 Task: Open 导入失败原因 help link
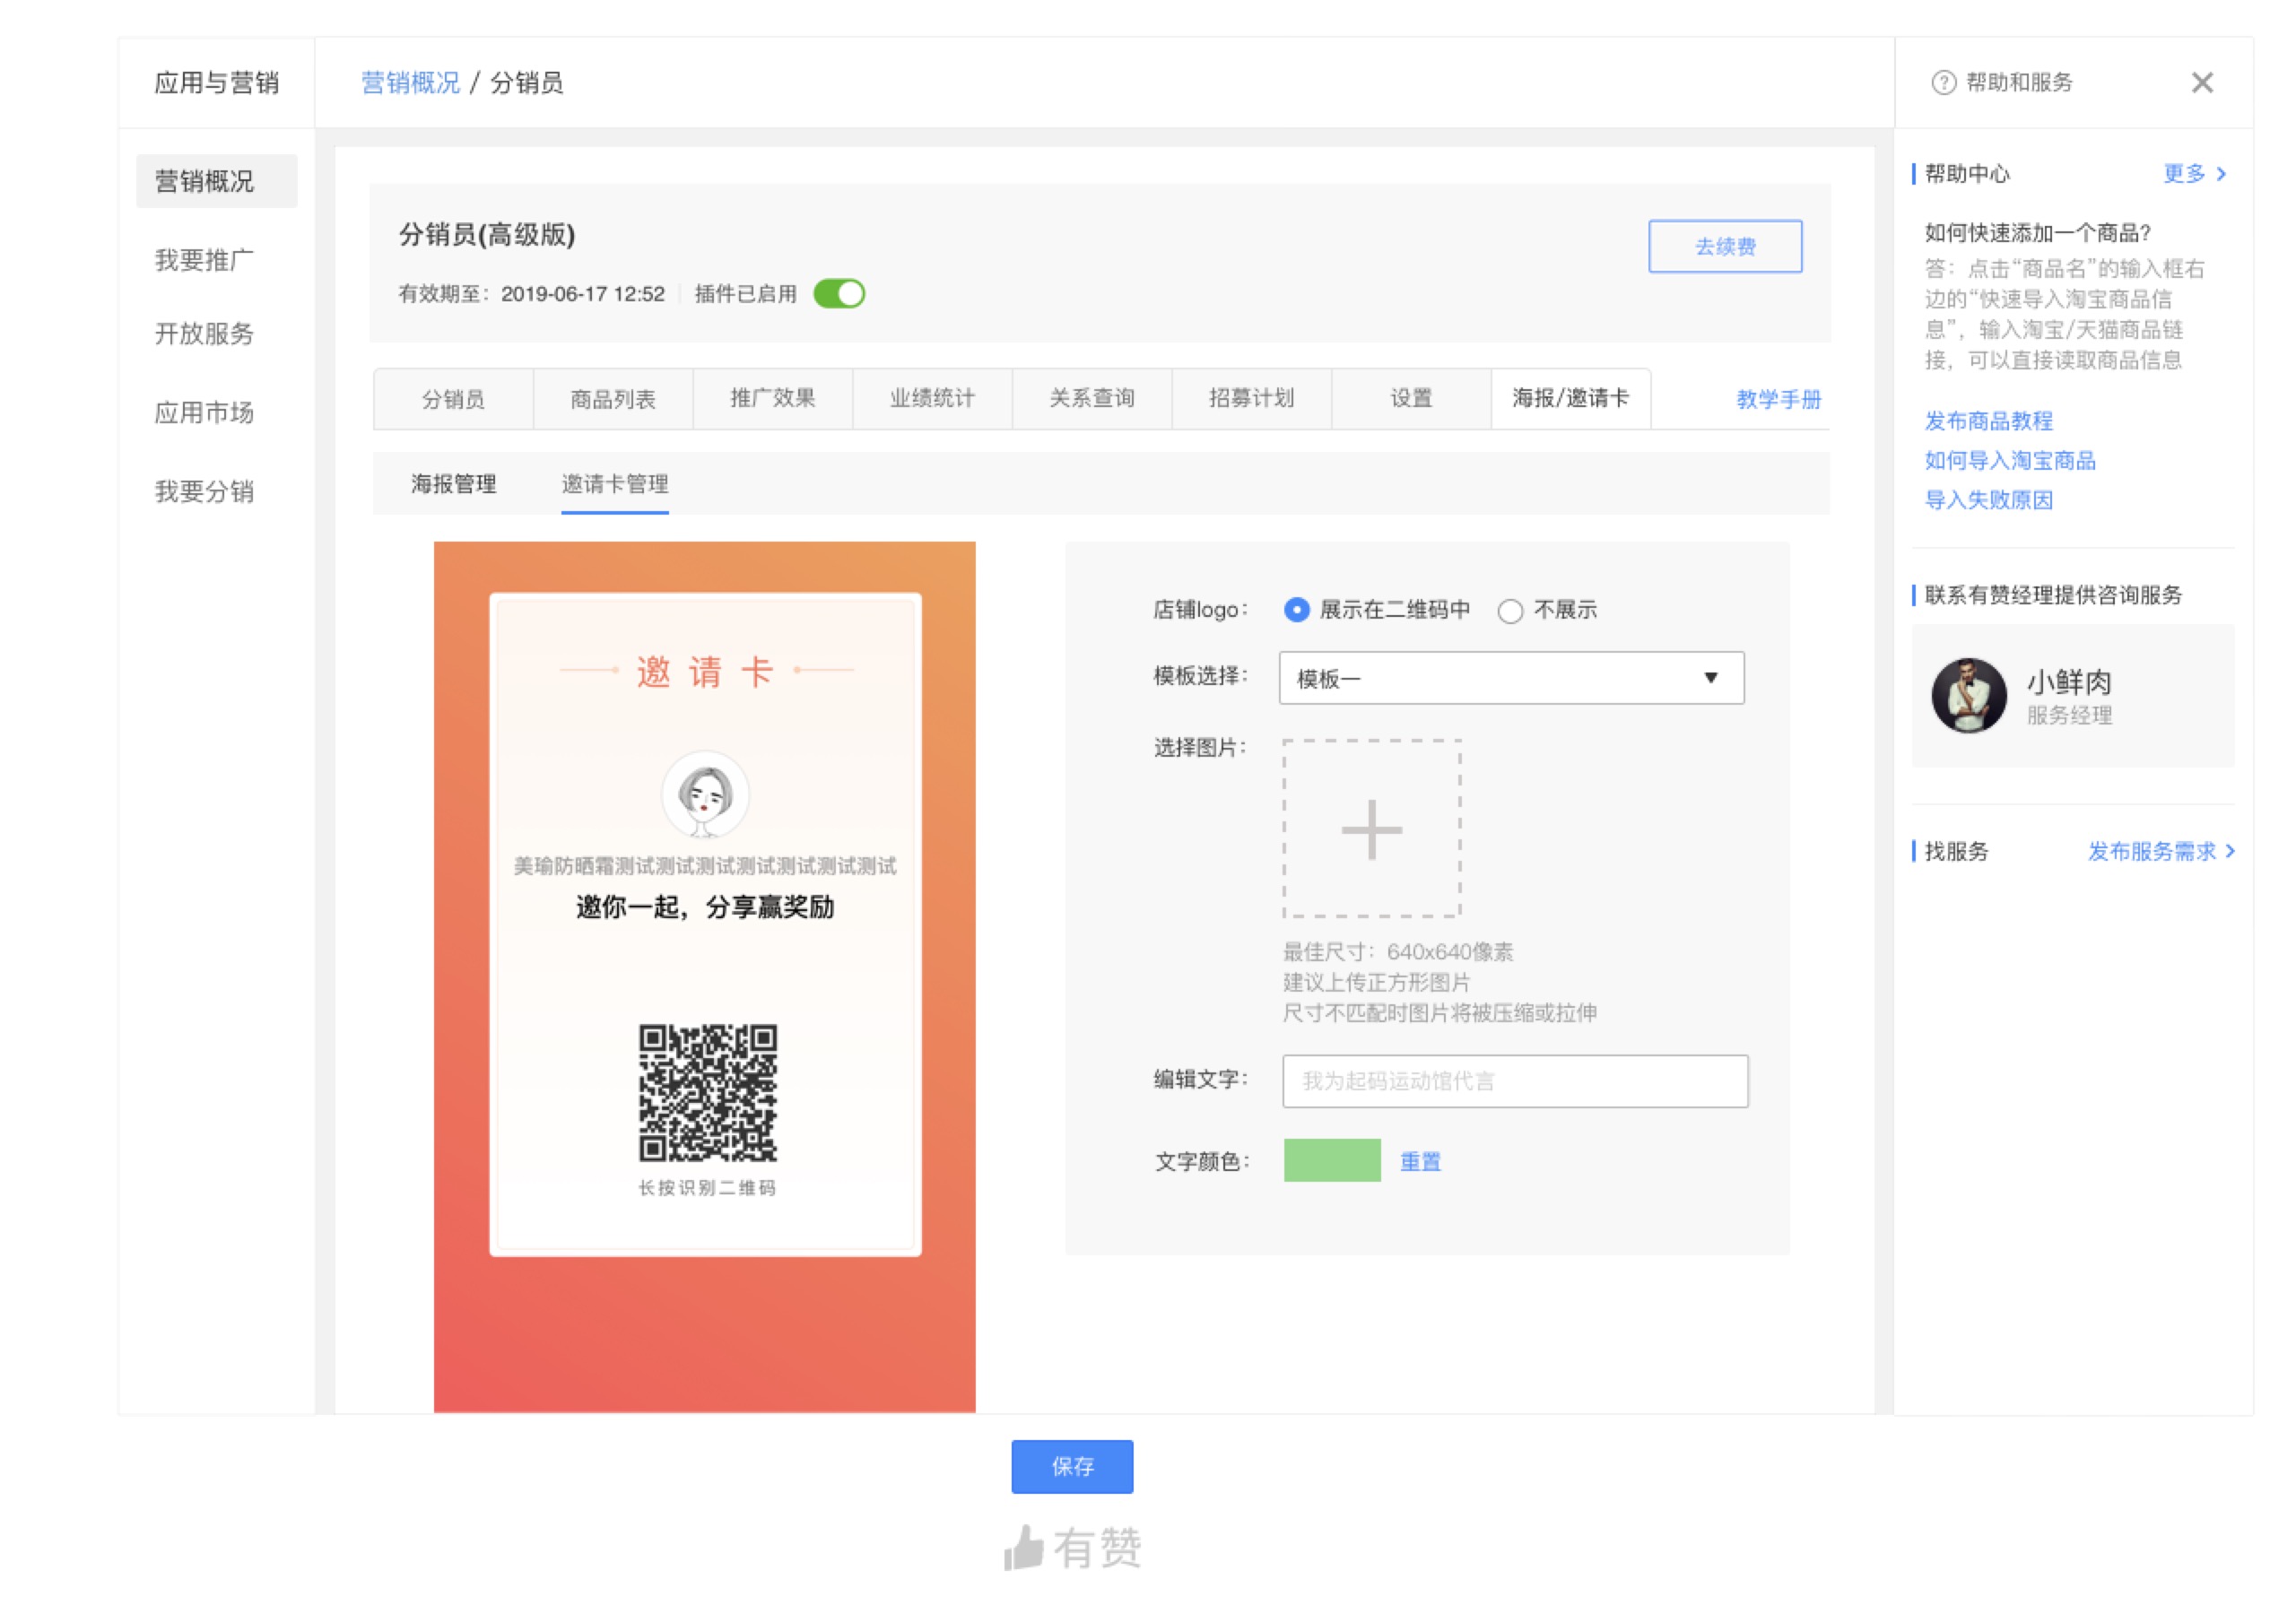[x=1988, y=500]
